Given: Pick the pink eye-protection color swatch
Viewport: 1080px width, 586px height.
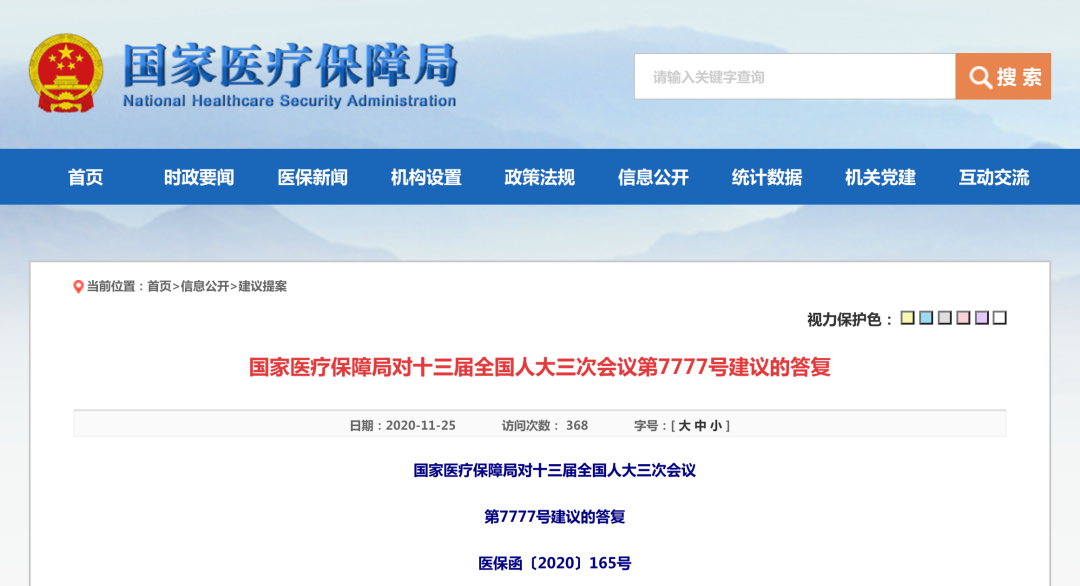Looking at the screenshot, I should (963, 318).
